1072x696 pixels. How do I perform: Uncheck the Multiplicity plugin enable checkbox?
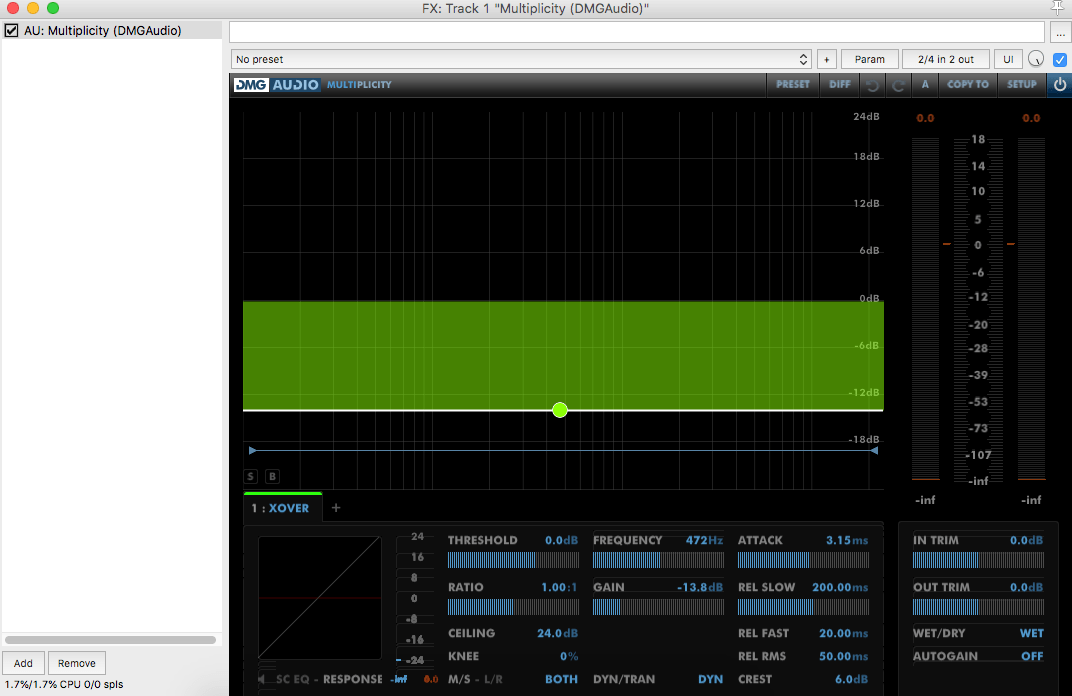pos(12,31)
